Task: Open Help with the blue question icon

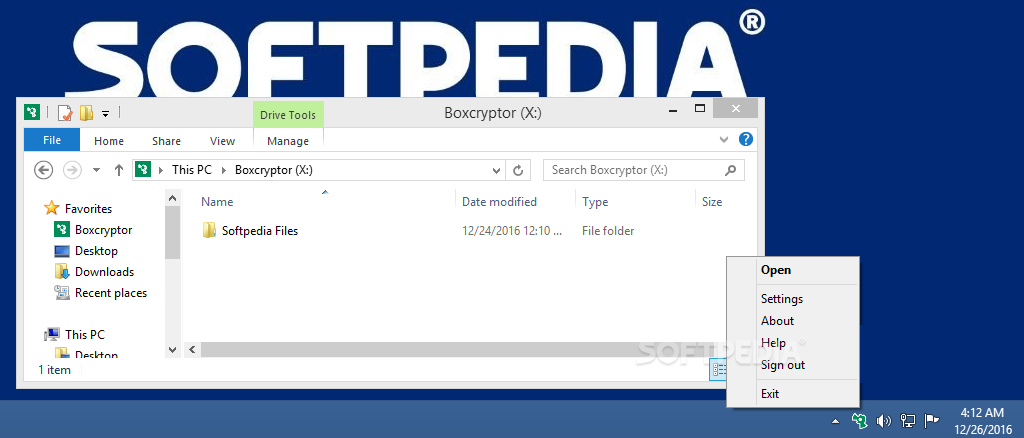Action: click(x=746, y=139)
